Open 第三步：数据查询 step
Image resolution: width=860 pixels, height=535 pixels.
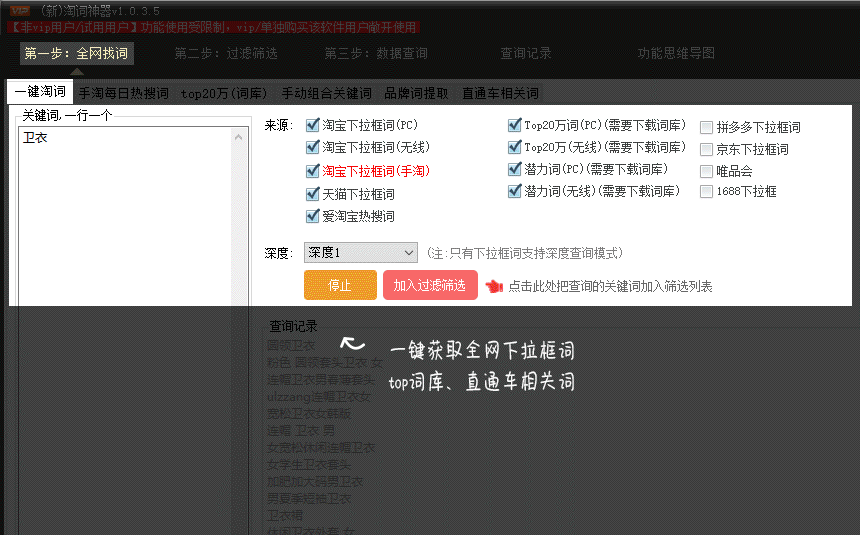pyautogui.click(x=376, y=53)
